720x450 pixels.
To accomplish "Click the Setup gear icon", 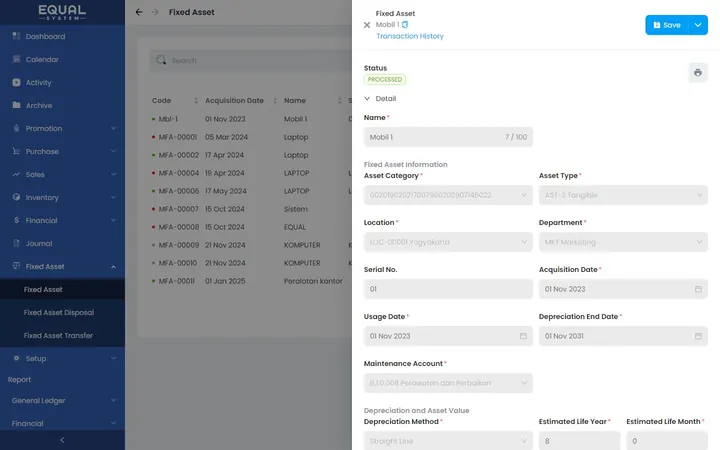I will point(16,358).
